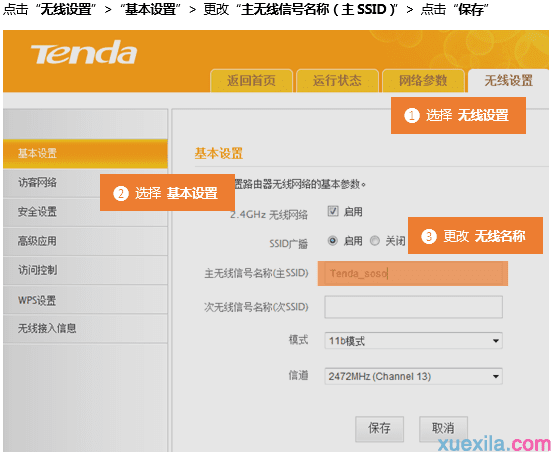Open the 网络参数 tab

click(423, 81)
